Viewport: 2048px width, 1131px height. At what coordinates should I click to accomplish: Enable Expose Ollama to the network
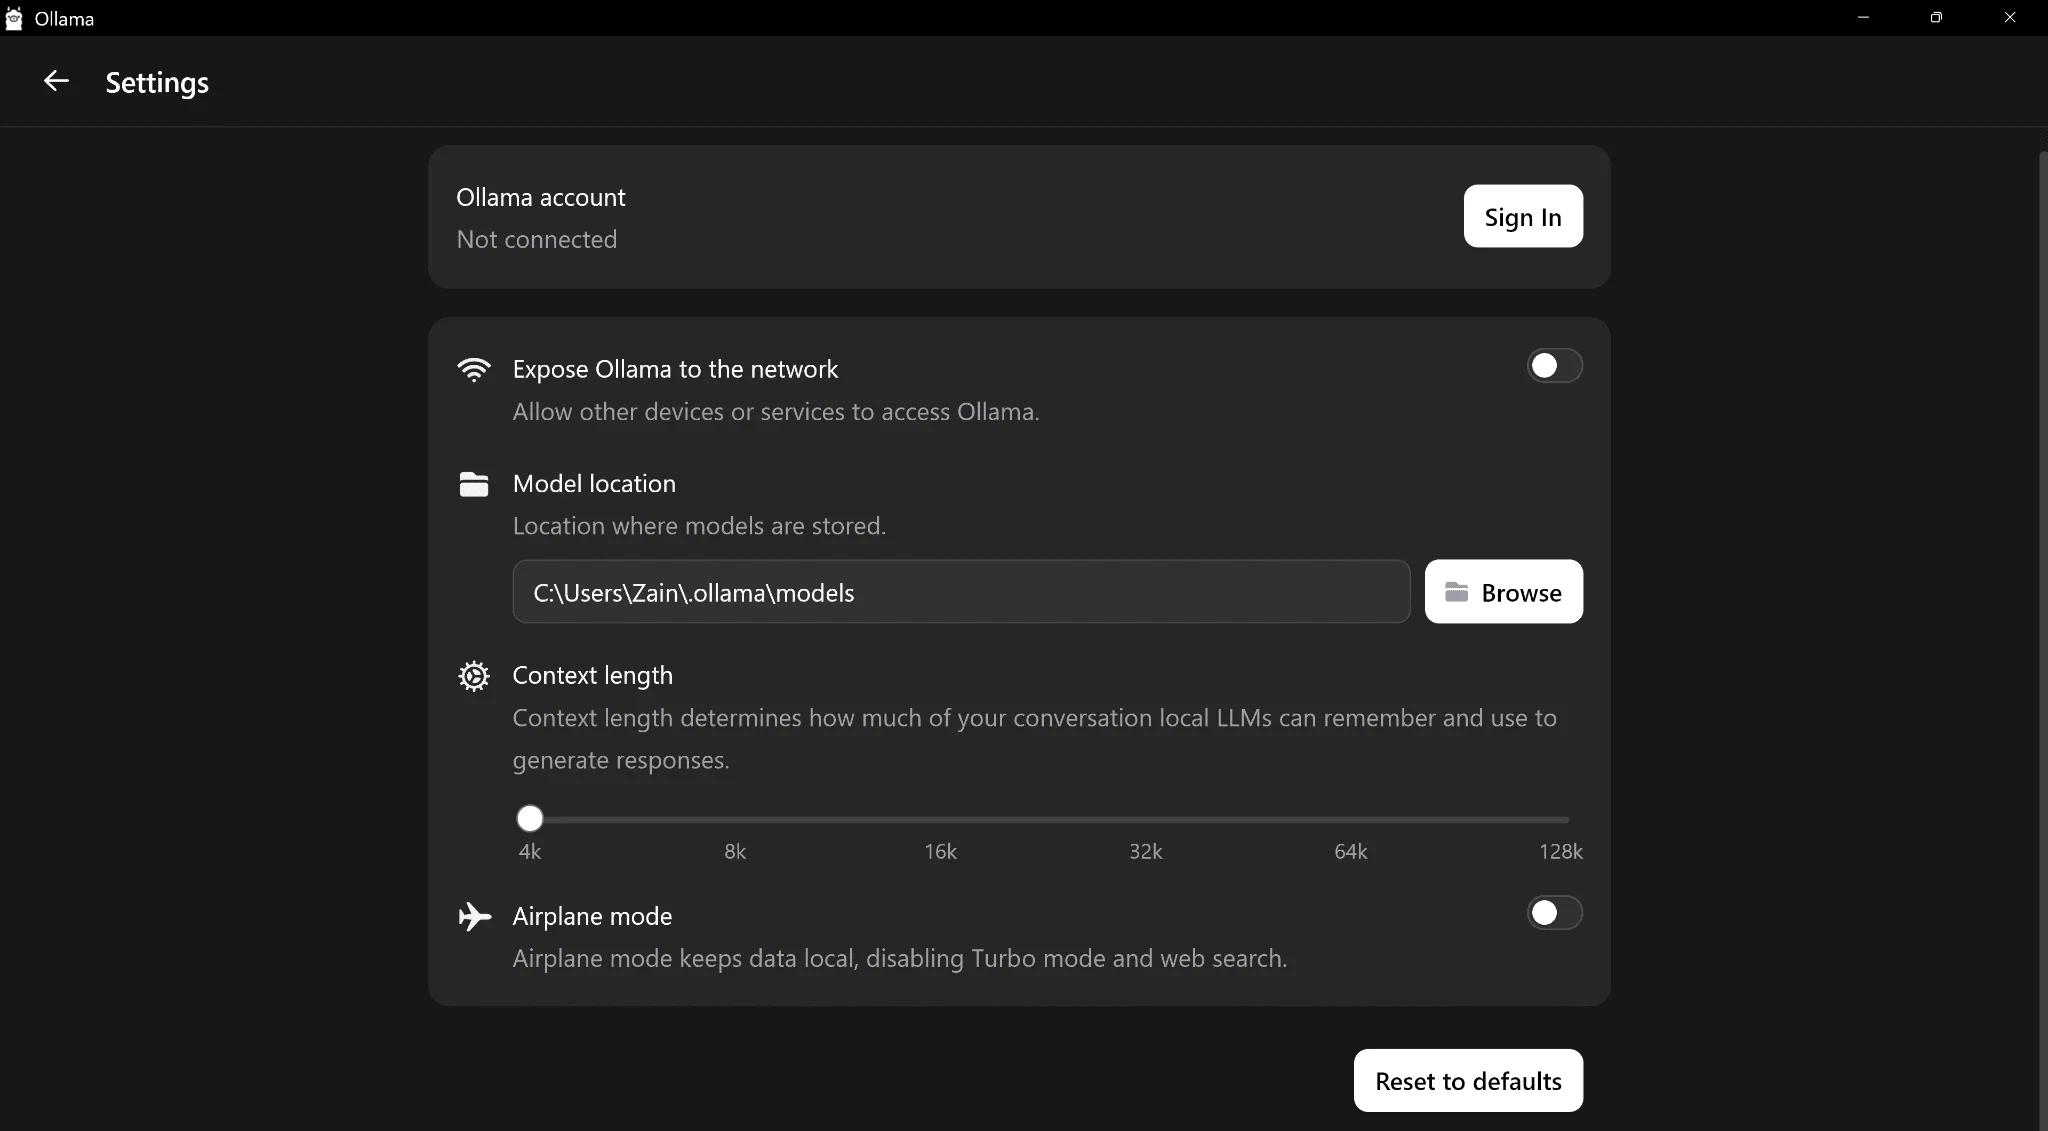(x=1554, y=366)
